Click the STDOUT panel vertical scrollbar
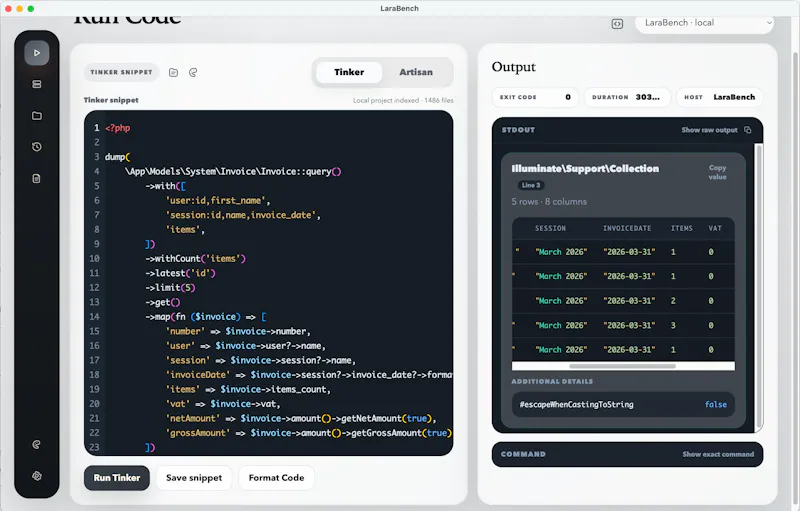 [759, 286]
